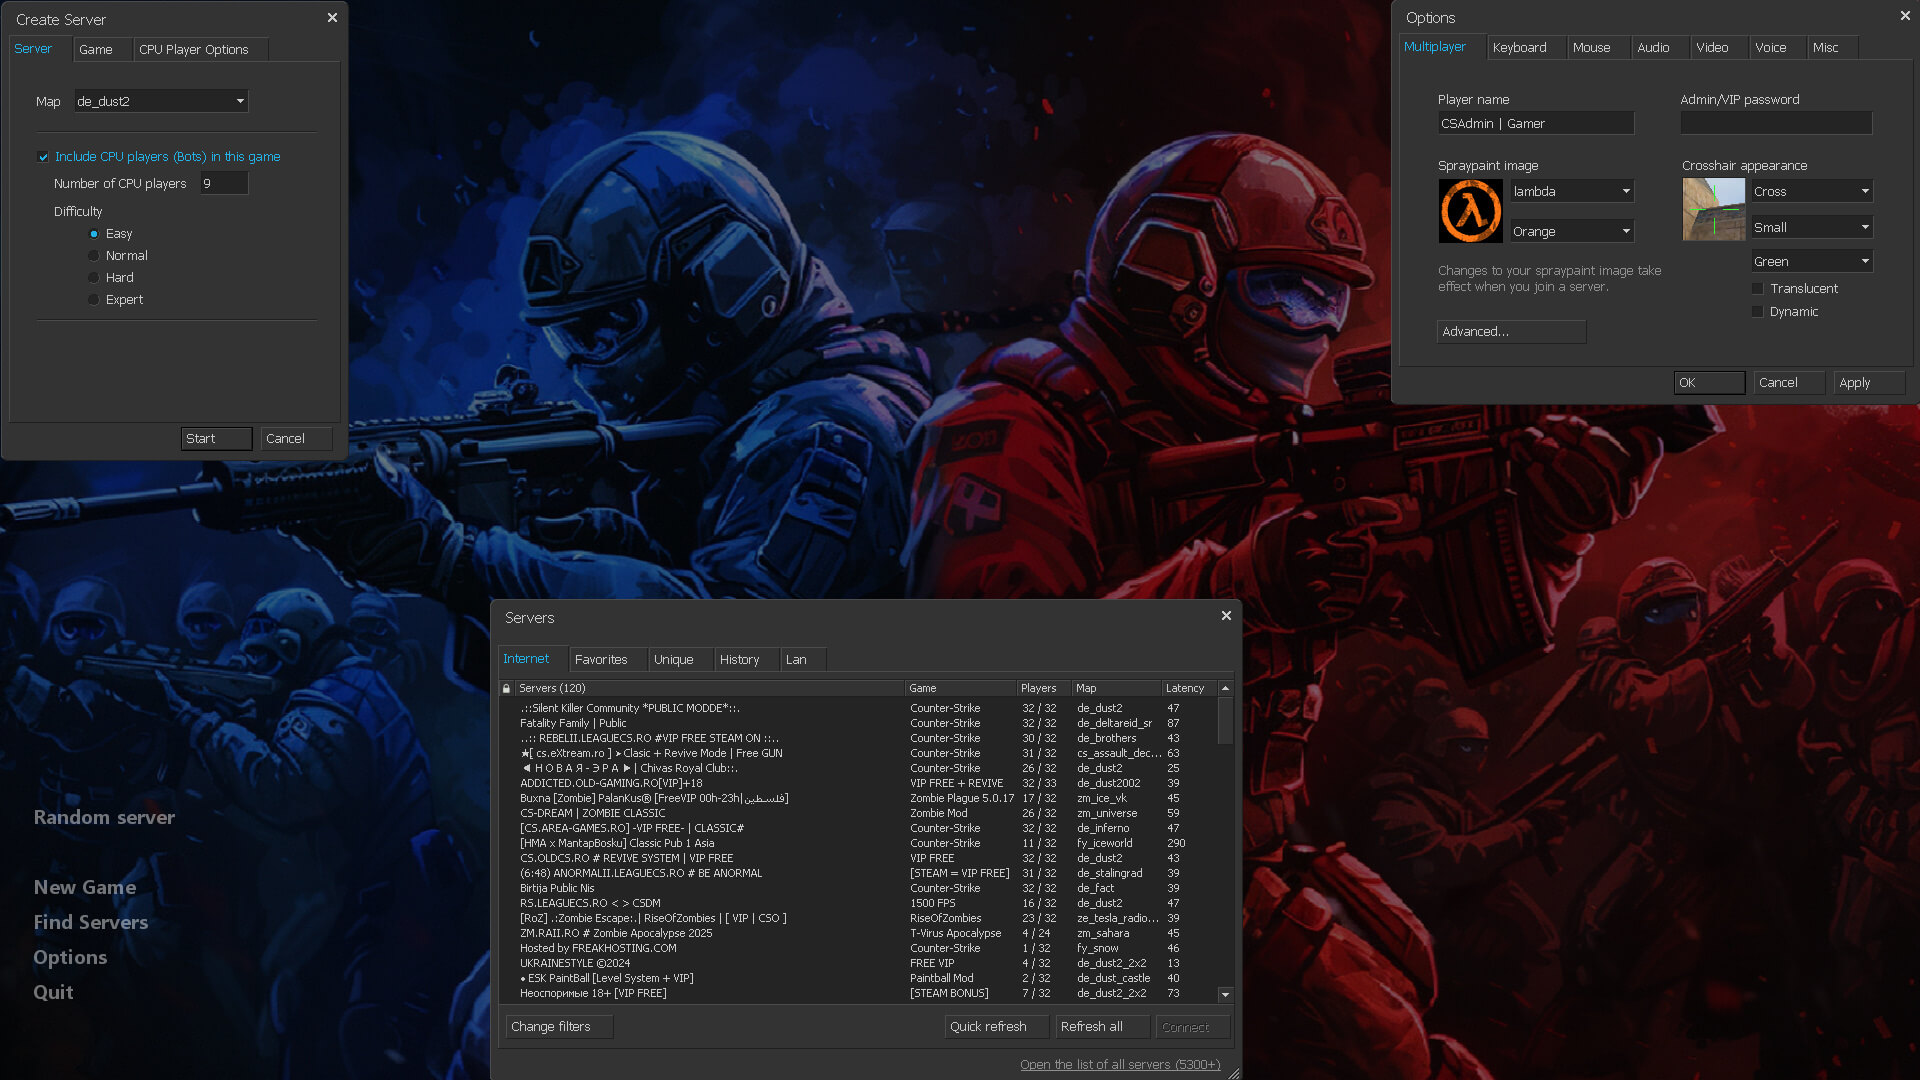Select the Fatality Family | Public server row

pyautogui.click(x=858, y=723)
